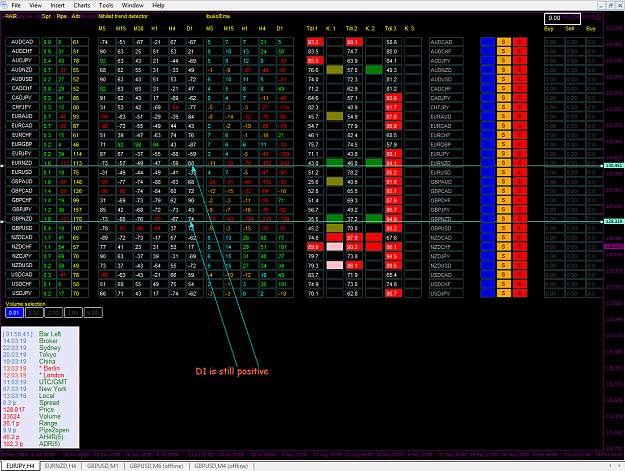This screenshot has height=471, width=625.
Task: Click the orange S button for GBPUSD
Action: [503, 228]
